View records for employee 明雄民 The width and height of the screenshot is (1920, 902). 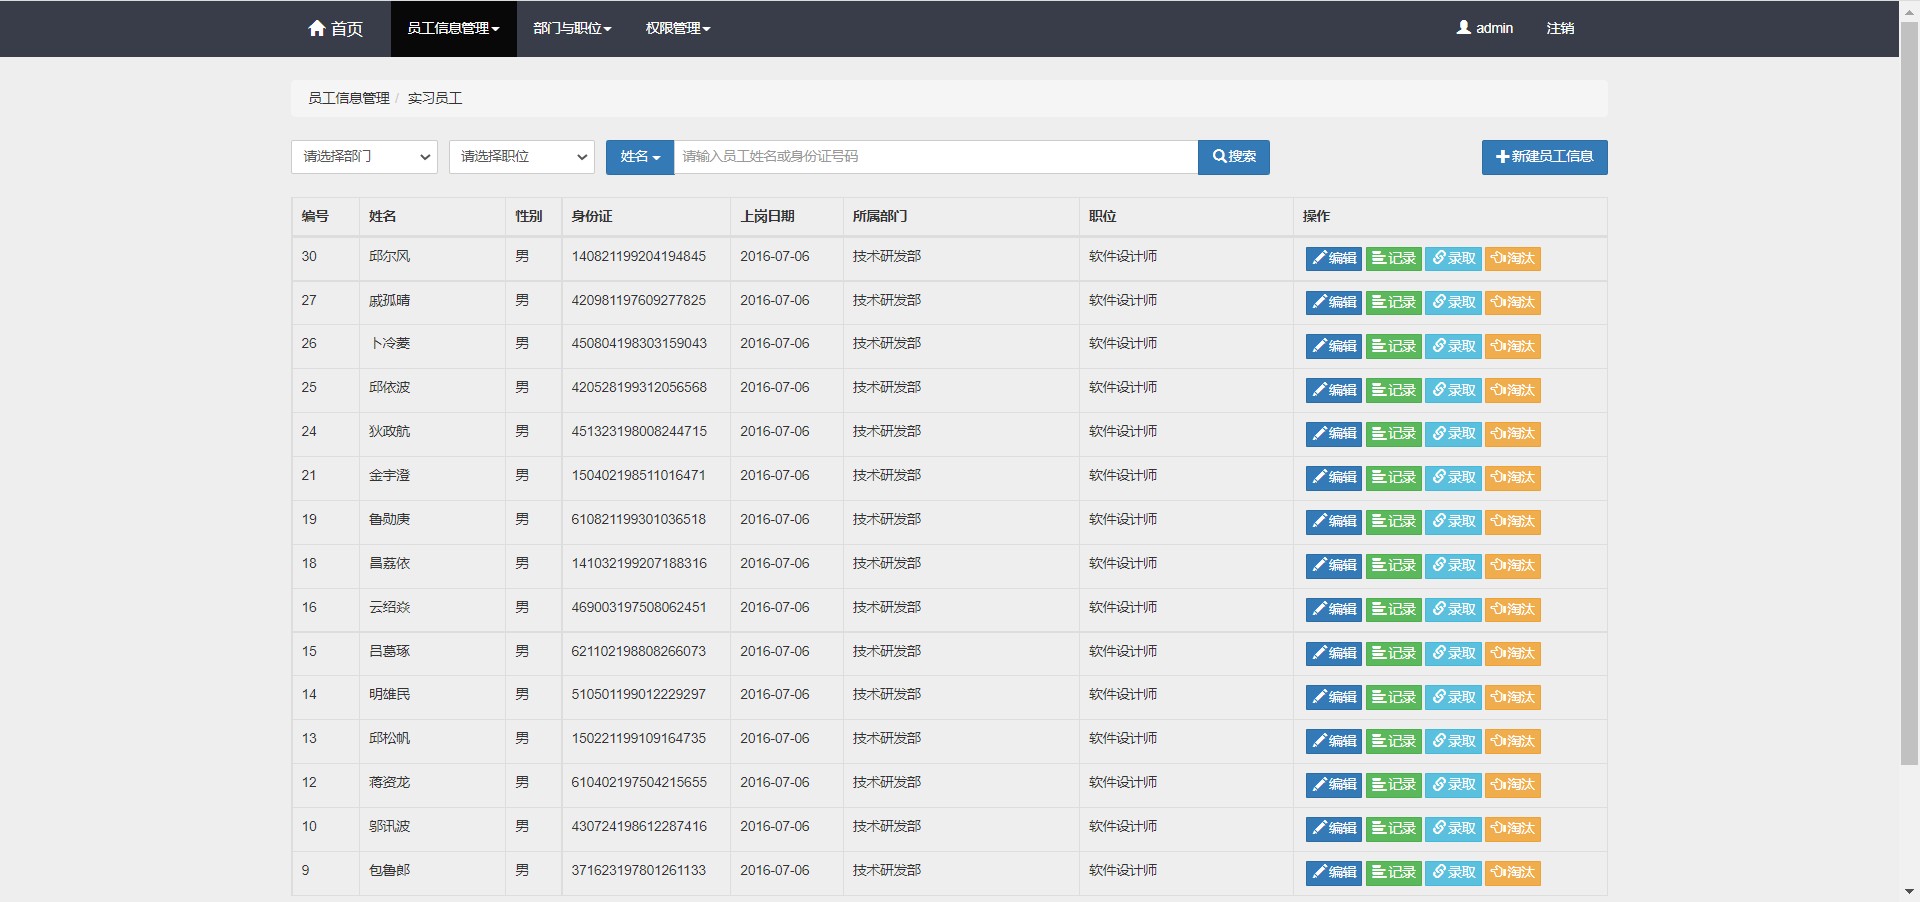1393,697
